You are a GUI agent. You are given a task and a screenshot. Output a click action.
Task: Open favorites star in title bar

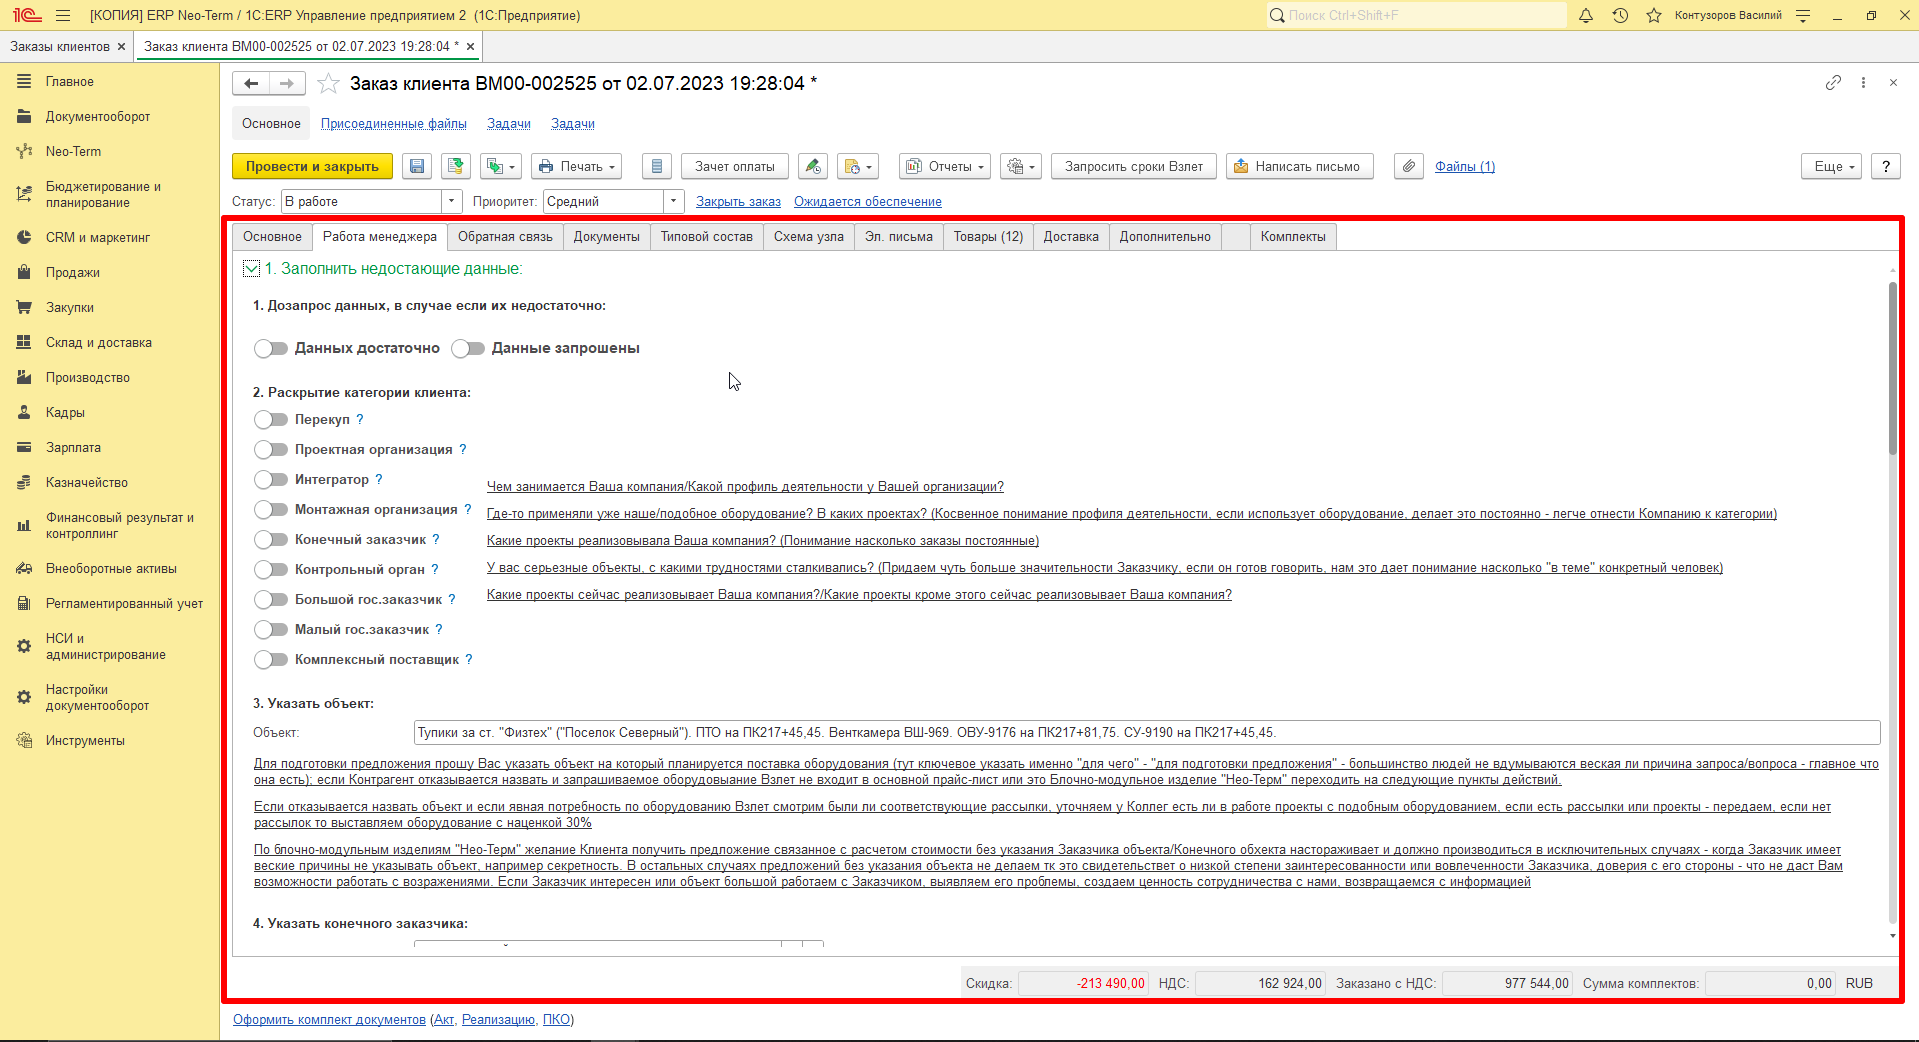pos(1654,15)
